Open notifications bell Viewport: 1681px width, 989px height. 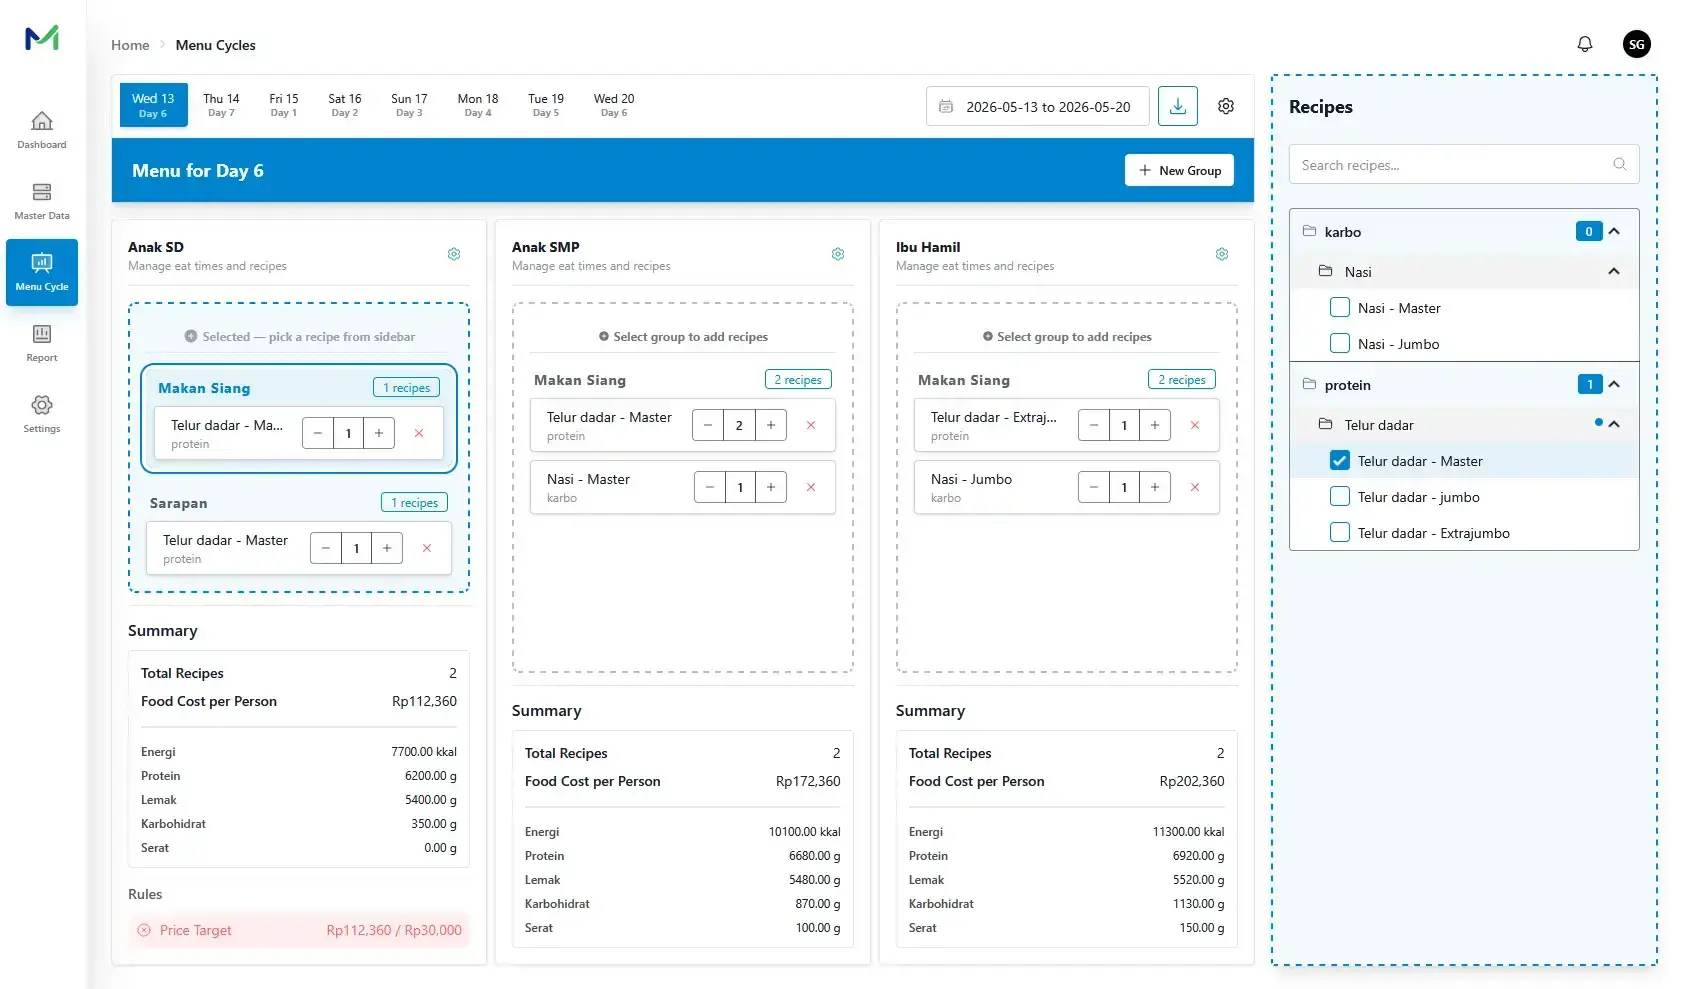pos(1585,44)
